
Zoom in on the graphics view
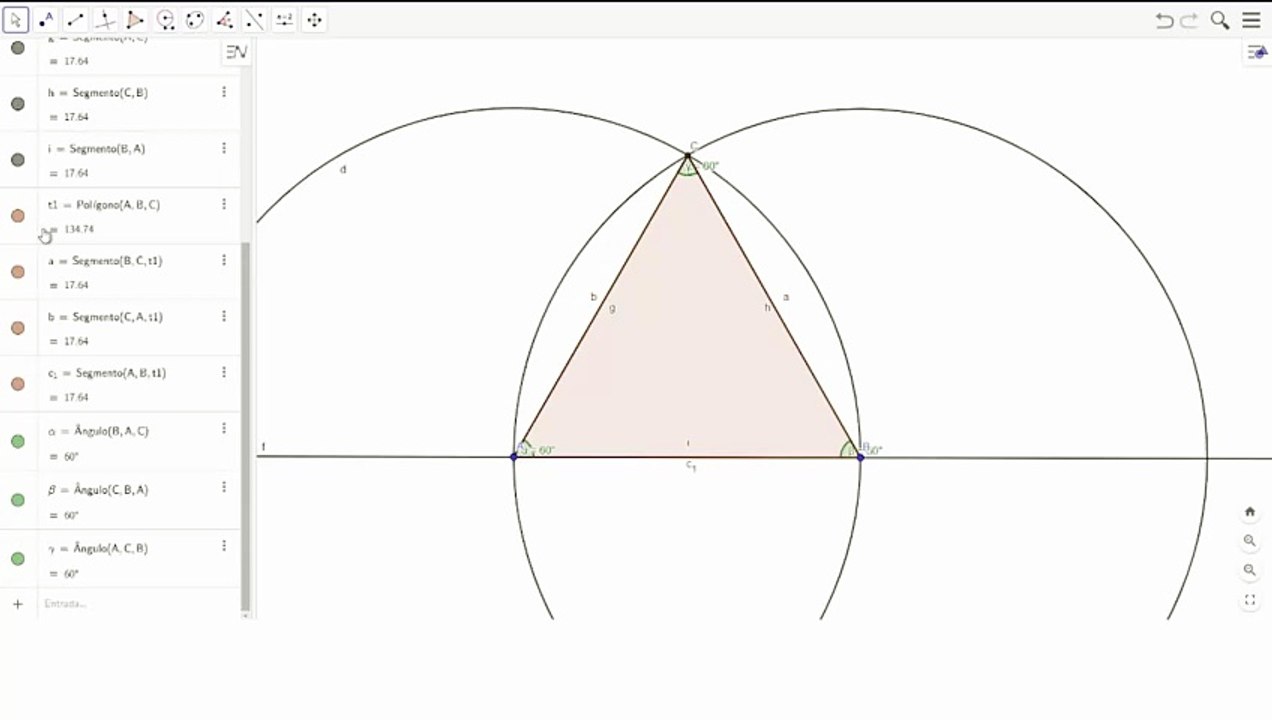1249,540
